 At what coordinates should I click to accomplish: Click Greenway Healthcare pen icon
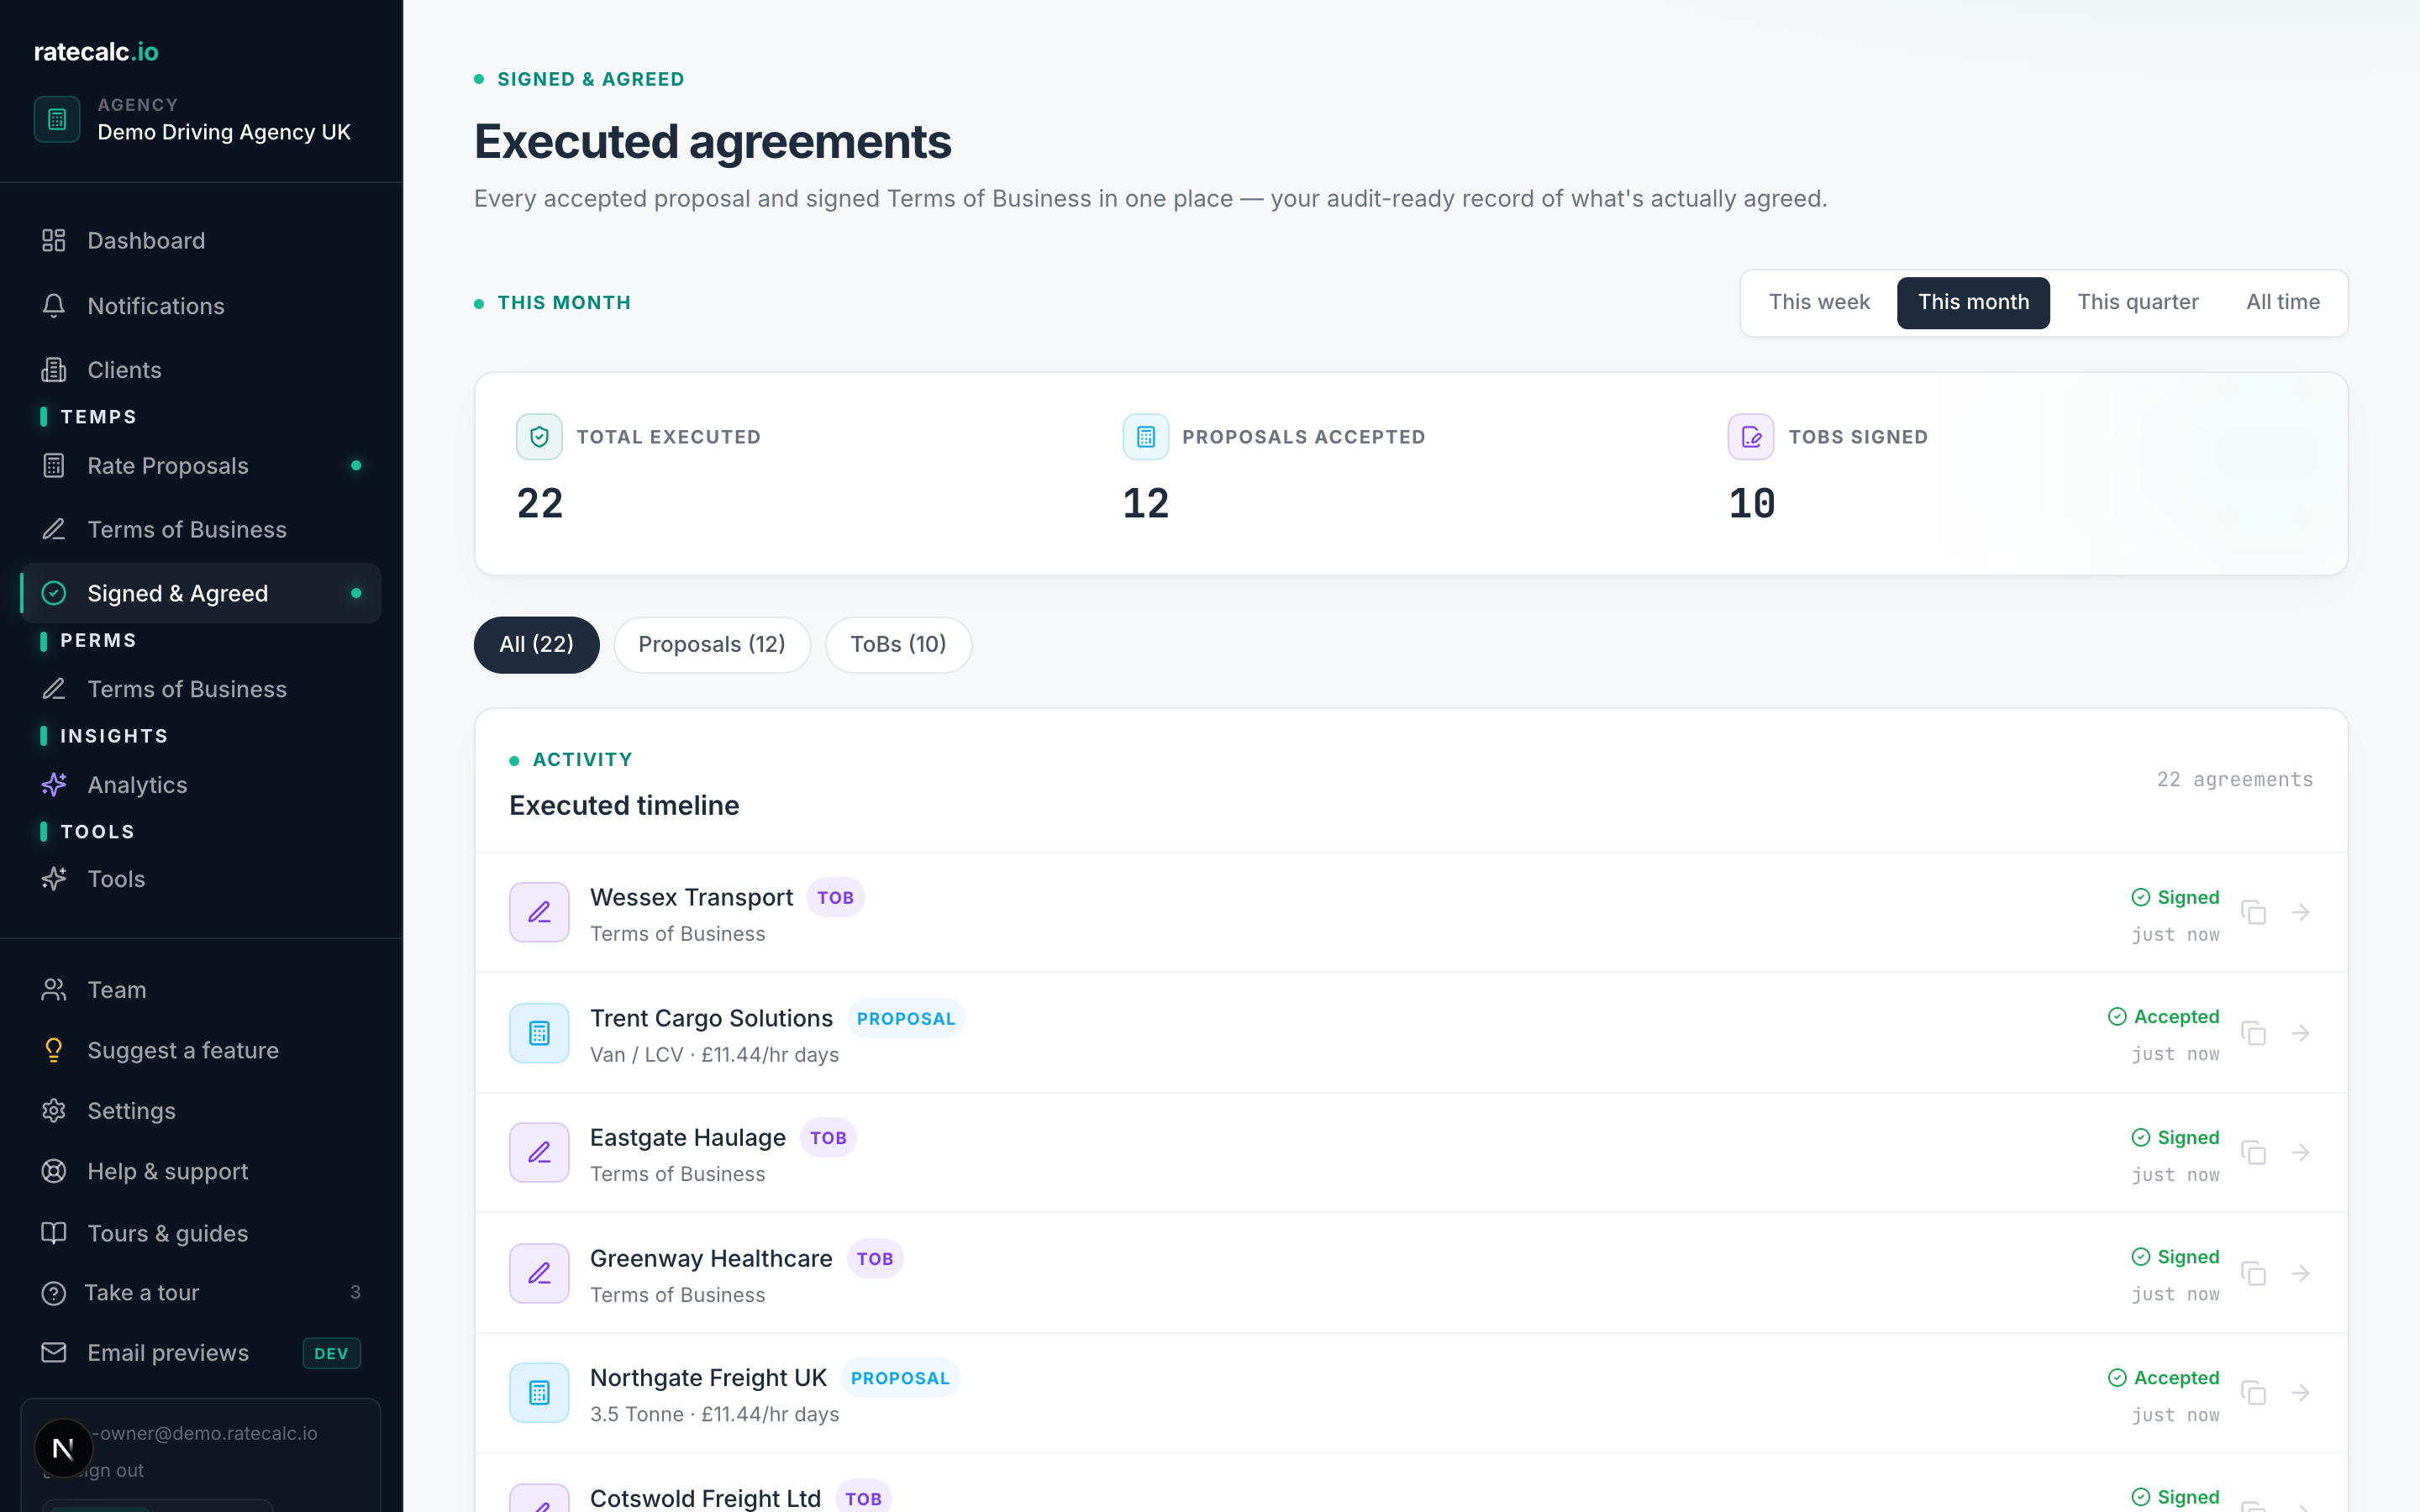[539, 1274]
